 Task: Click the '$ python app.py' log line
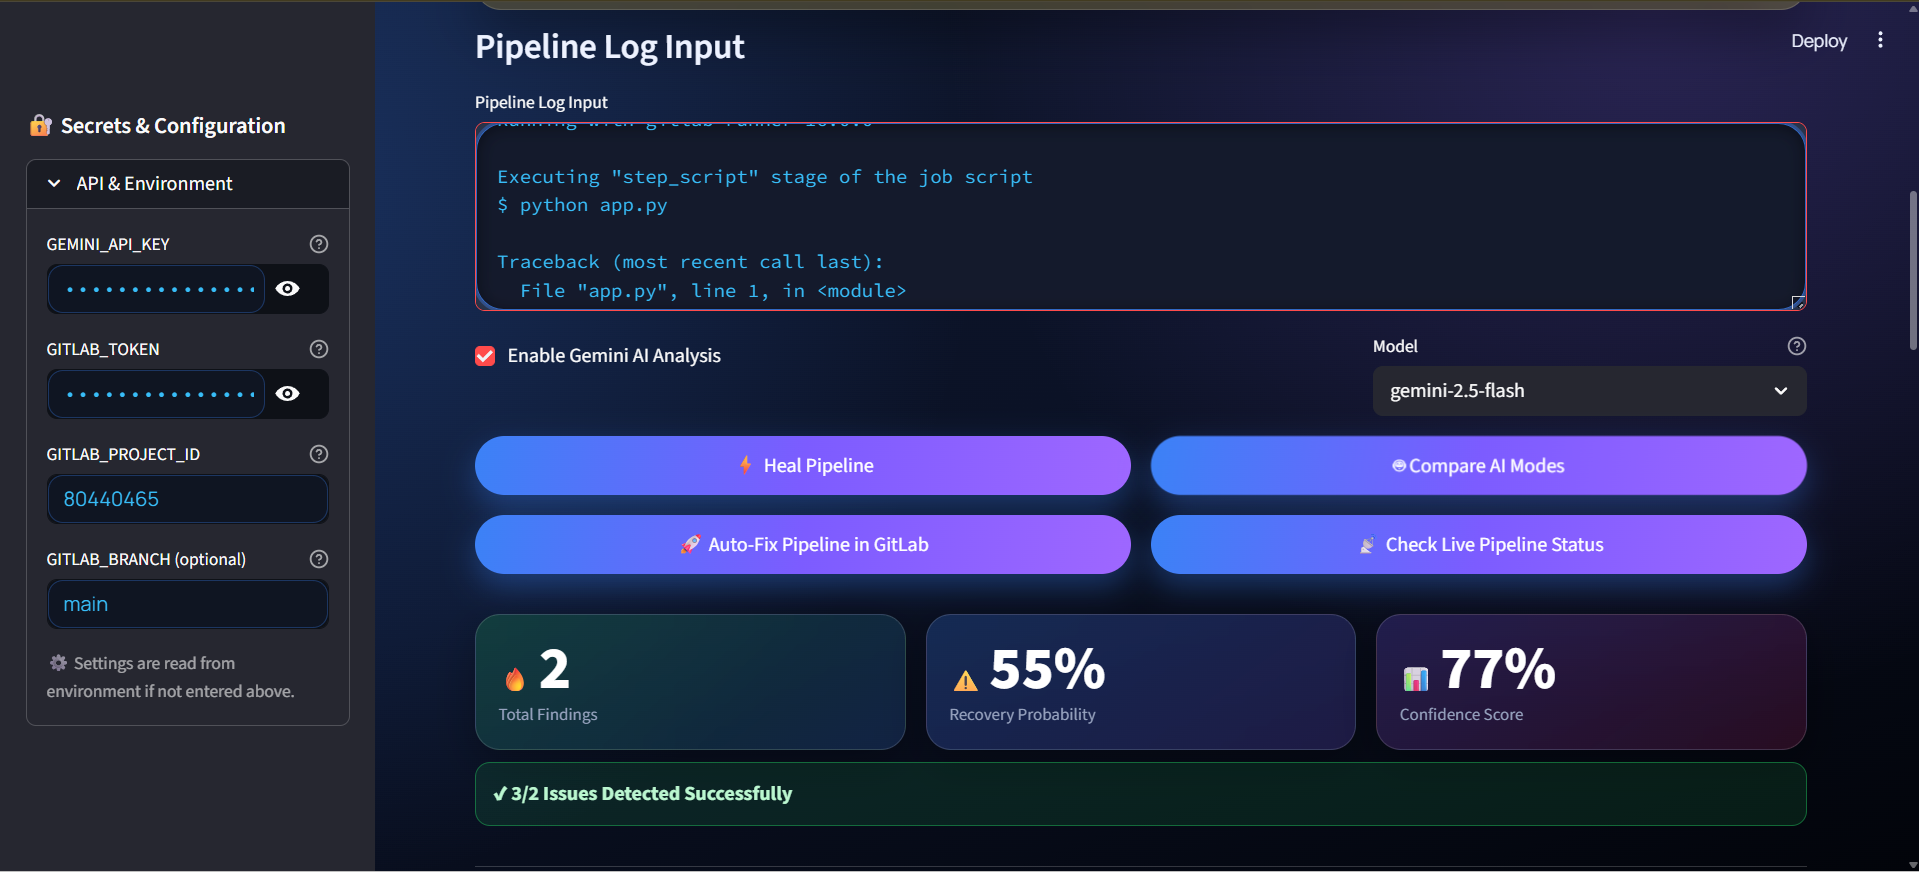tap(582, 205)
